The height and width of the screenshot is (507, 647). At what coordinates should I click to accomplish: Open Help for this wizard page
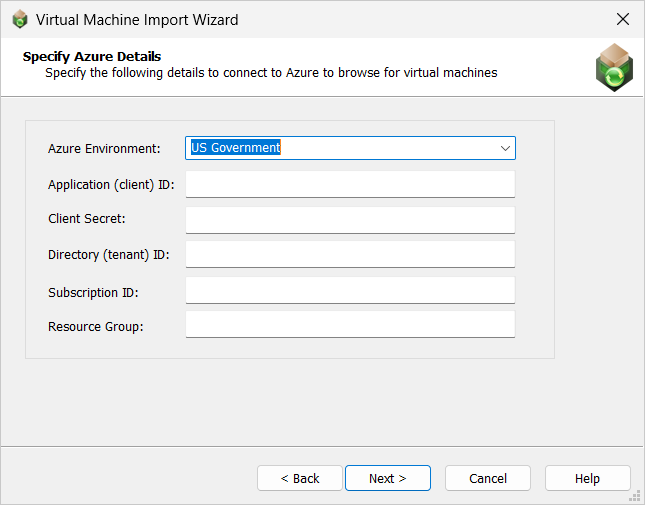point(587,478)
